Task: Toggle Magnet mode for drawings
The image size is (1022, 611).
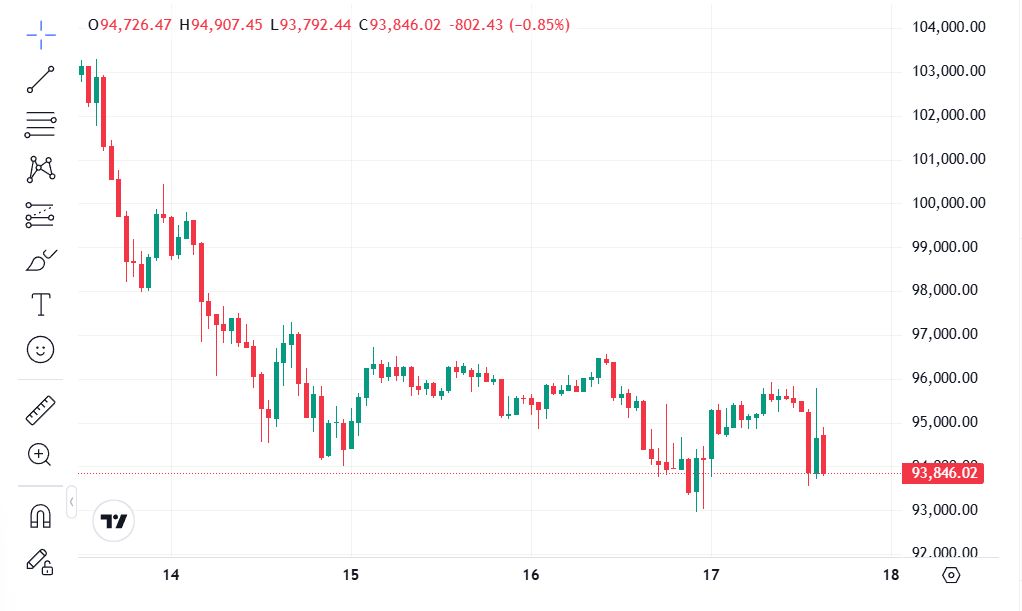Action: (40, 518)
